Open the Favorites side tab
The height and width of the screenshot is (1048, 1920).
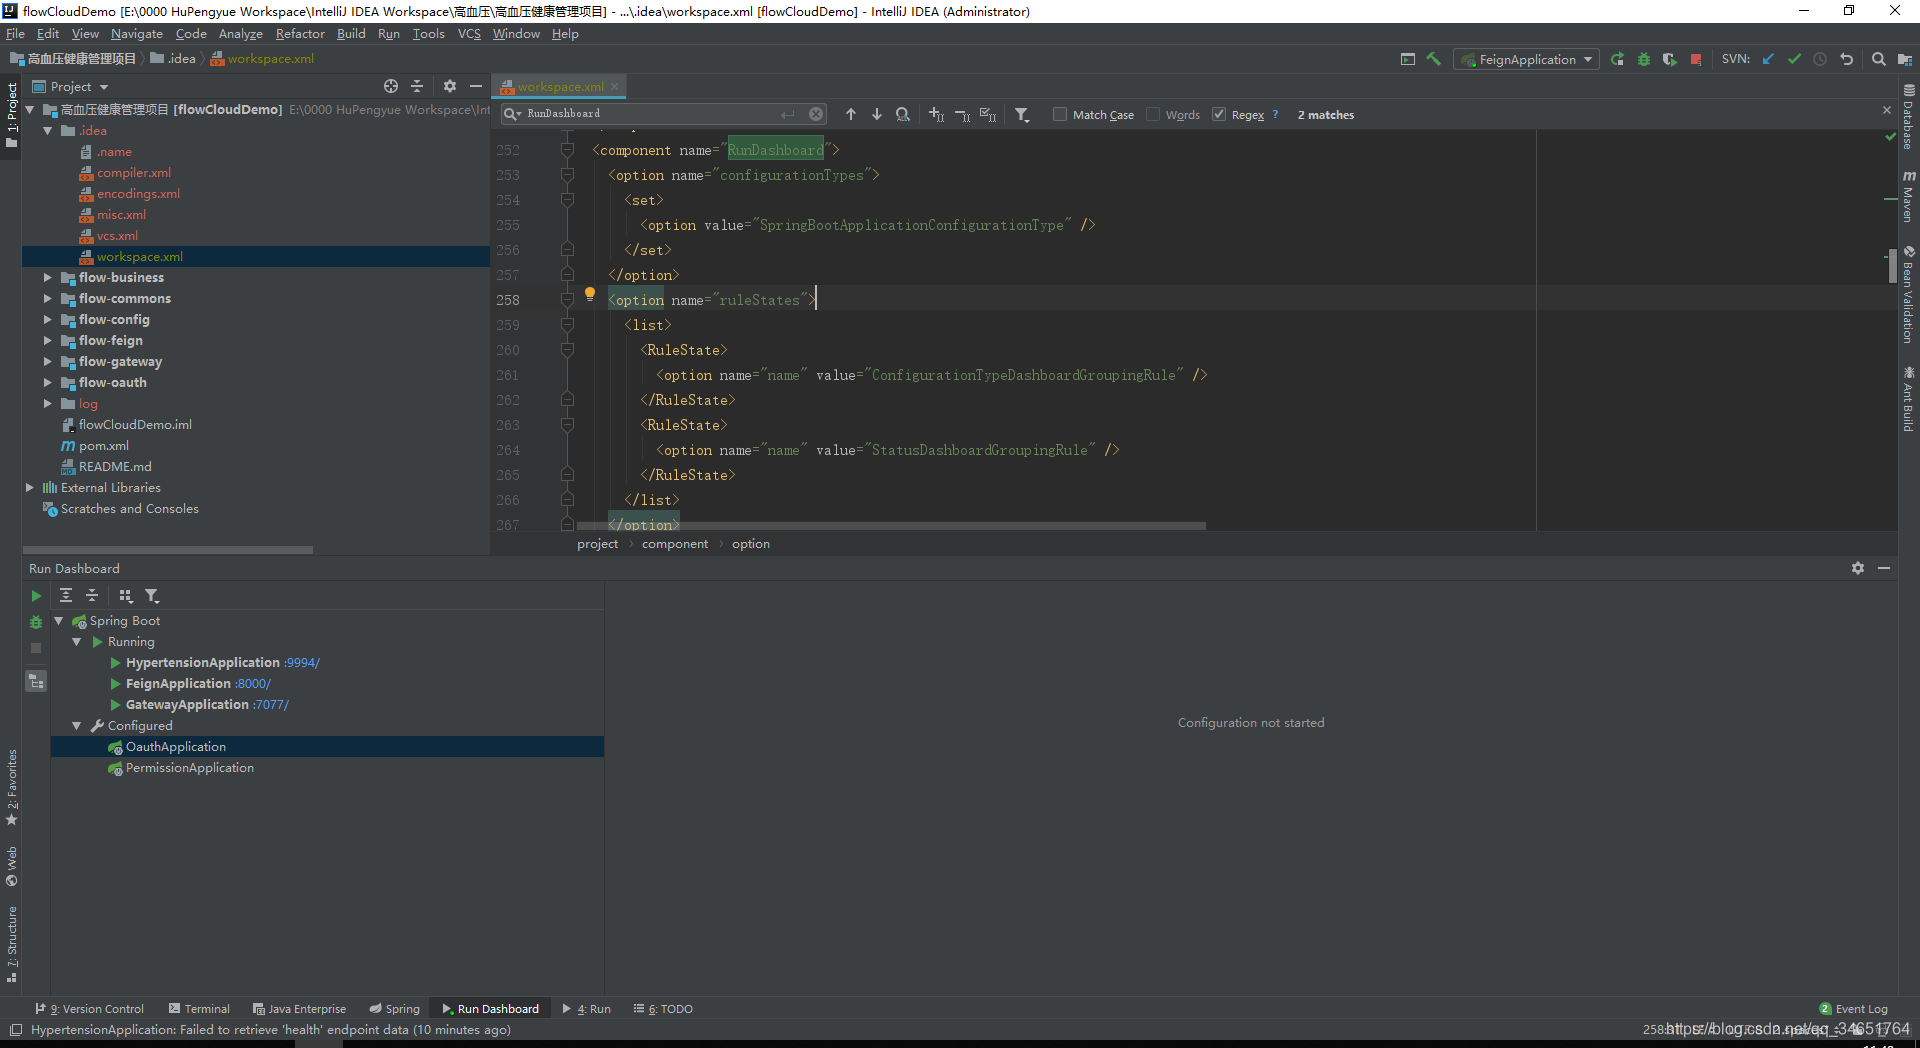tap(12, 787)
